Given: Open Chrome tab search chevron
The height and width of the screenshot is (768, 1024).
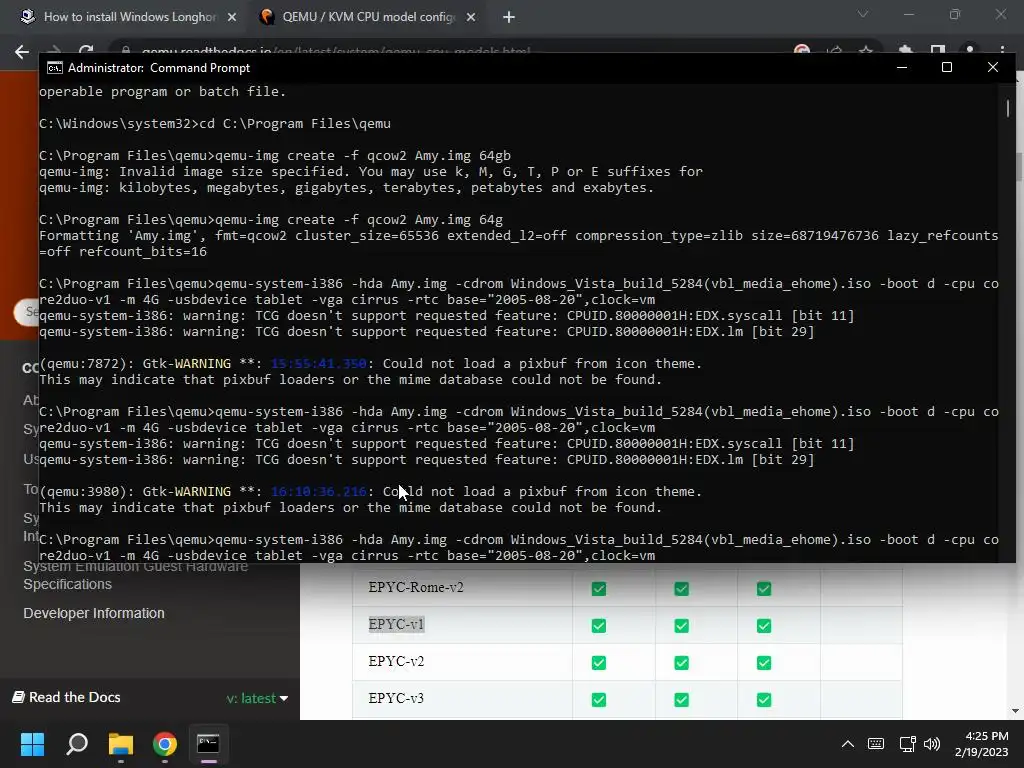Looking at the screenshot, I should click(863, 14).
